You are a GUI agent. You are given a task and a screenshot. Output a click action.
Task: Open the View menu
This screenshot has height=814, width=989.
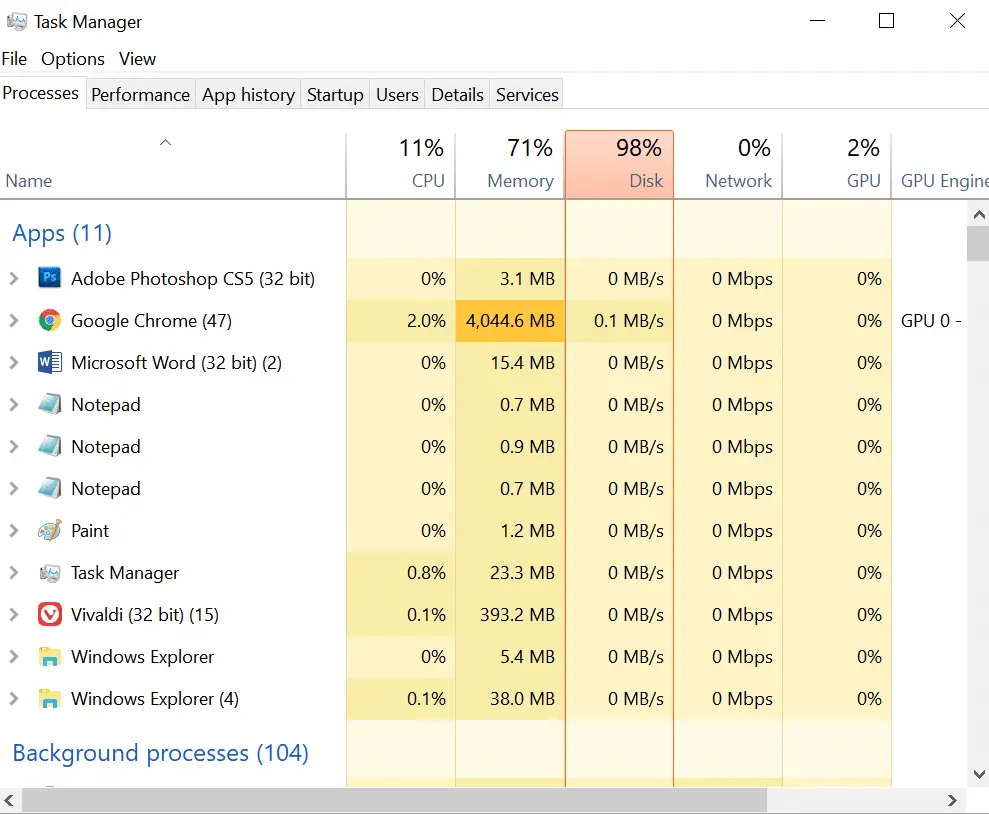137,59
